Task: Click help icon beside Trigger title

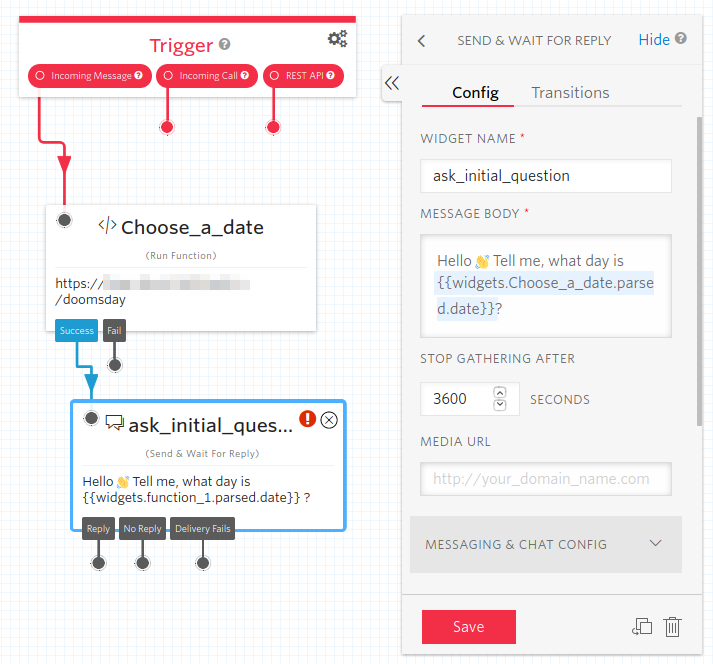Action: pos(225,44)
